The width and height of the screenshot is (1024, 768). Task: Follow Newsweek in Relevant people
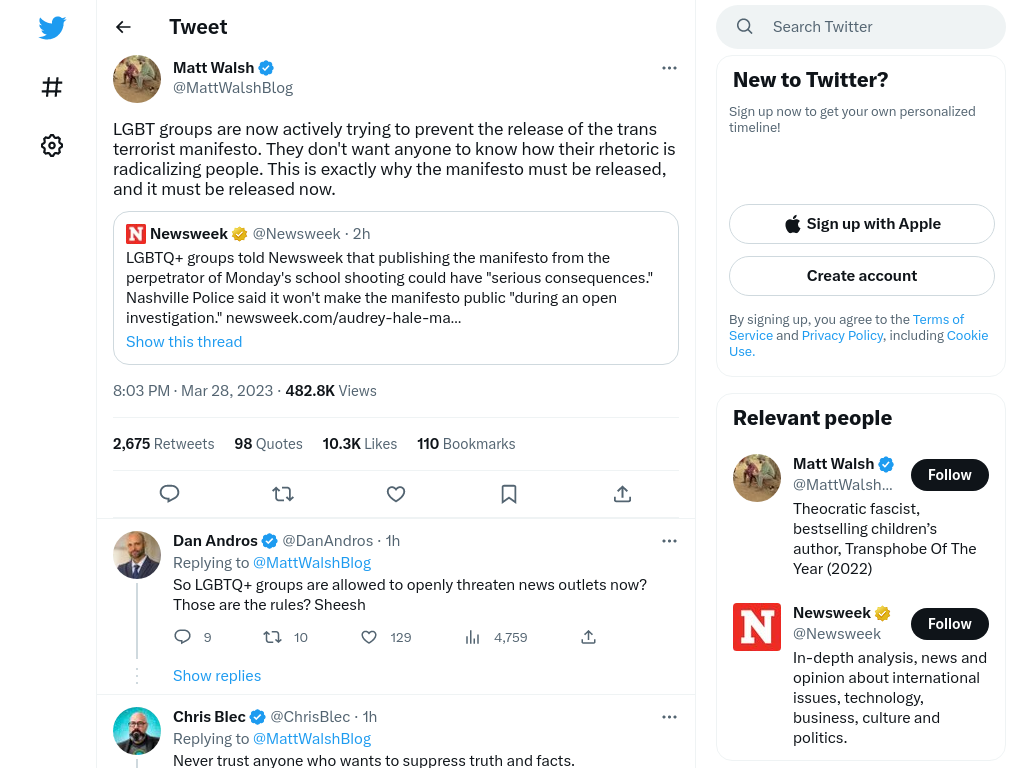[x=950, y=624]
